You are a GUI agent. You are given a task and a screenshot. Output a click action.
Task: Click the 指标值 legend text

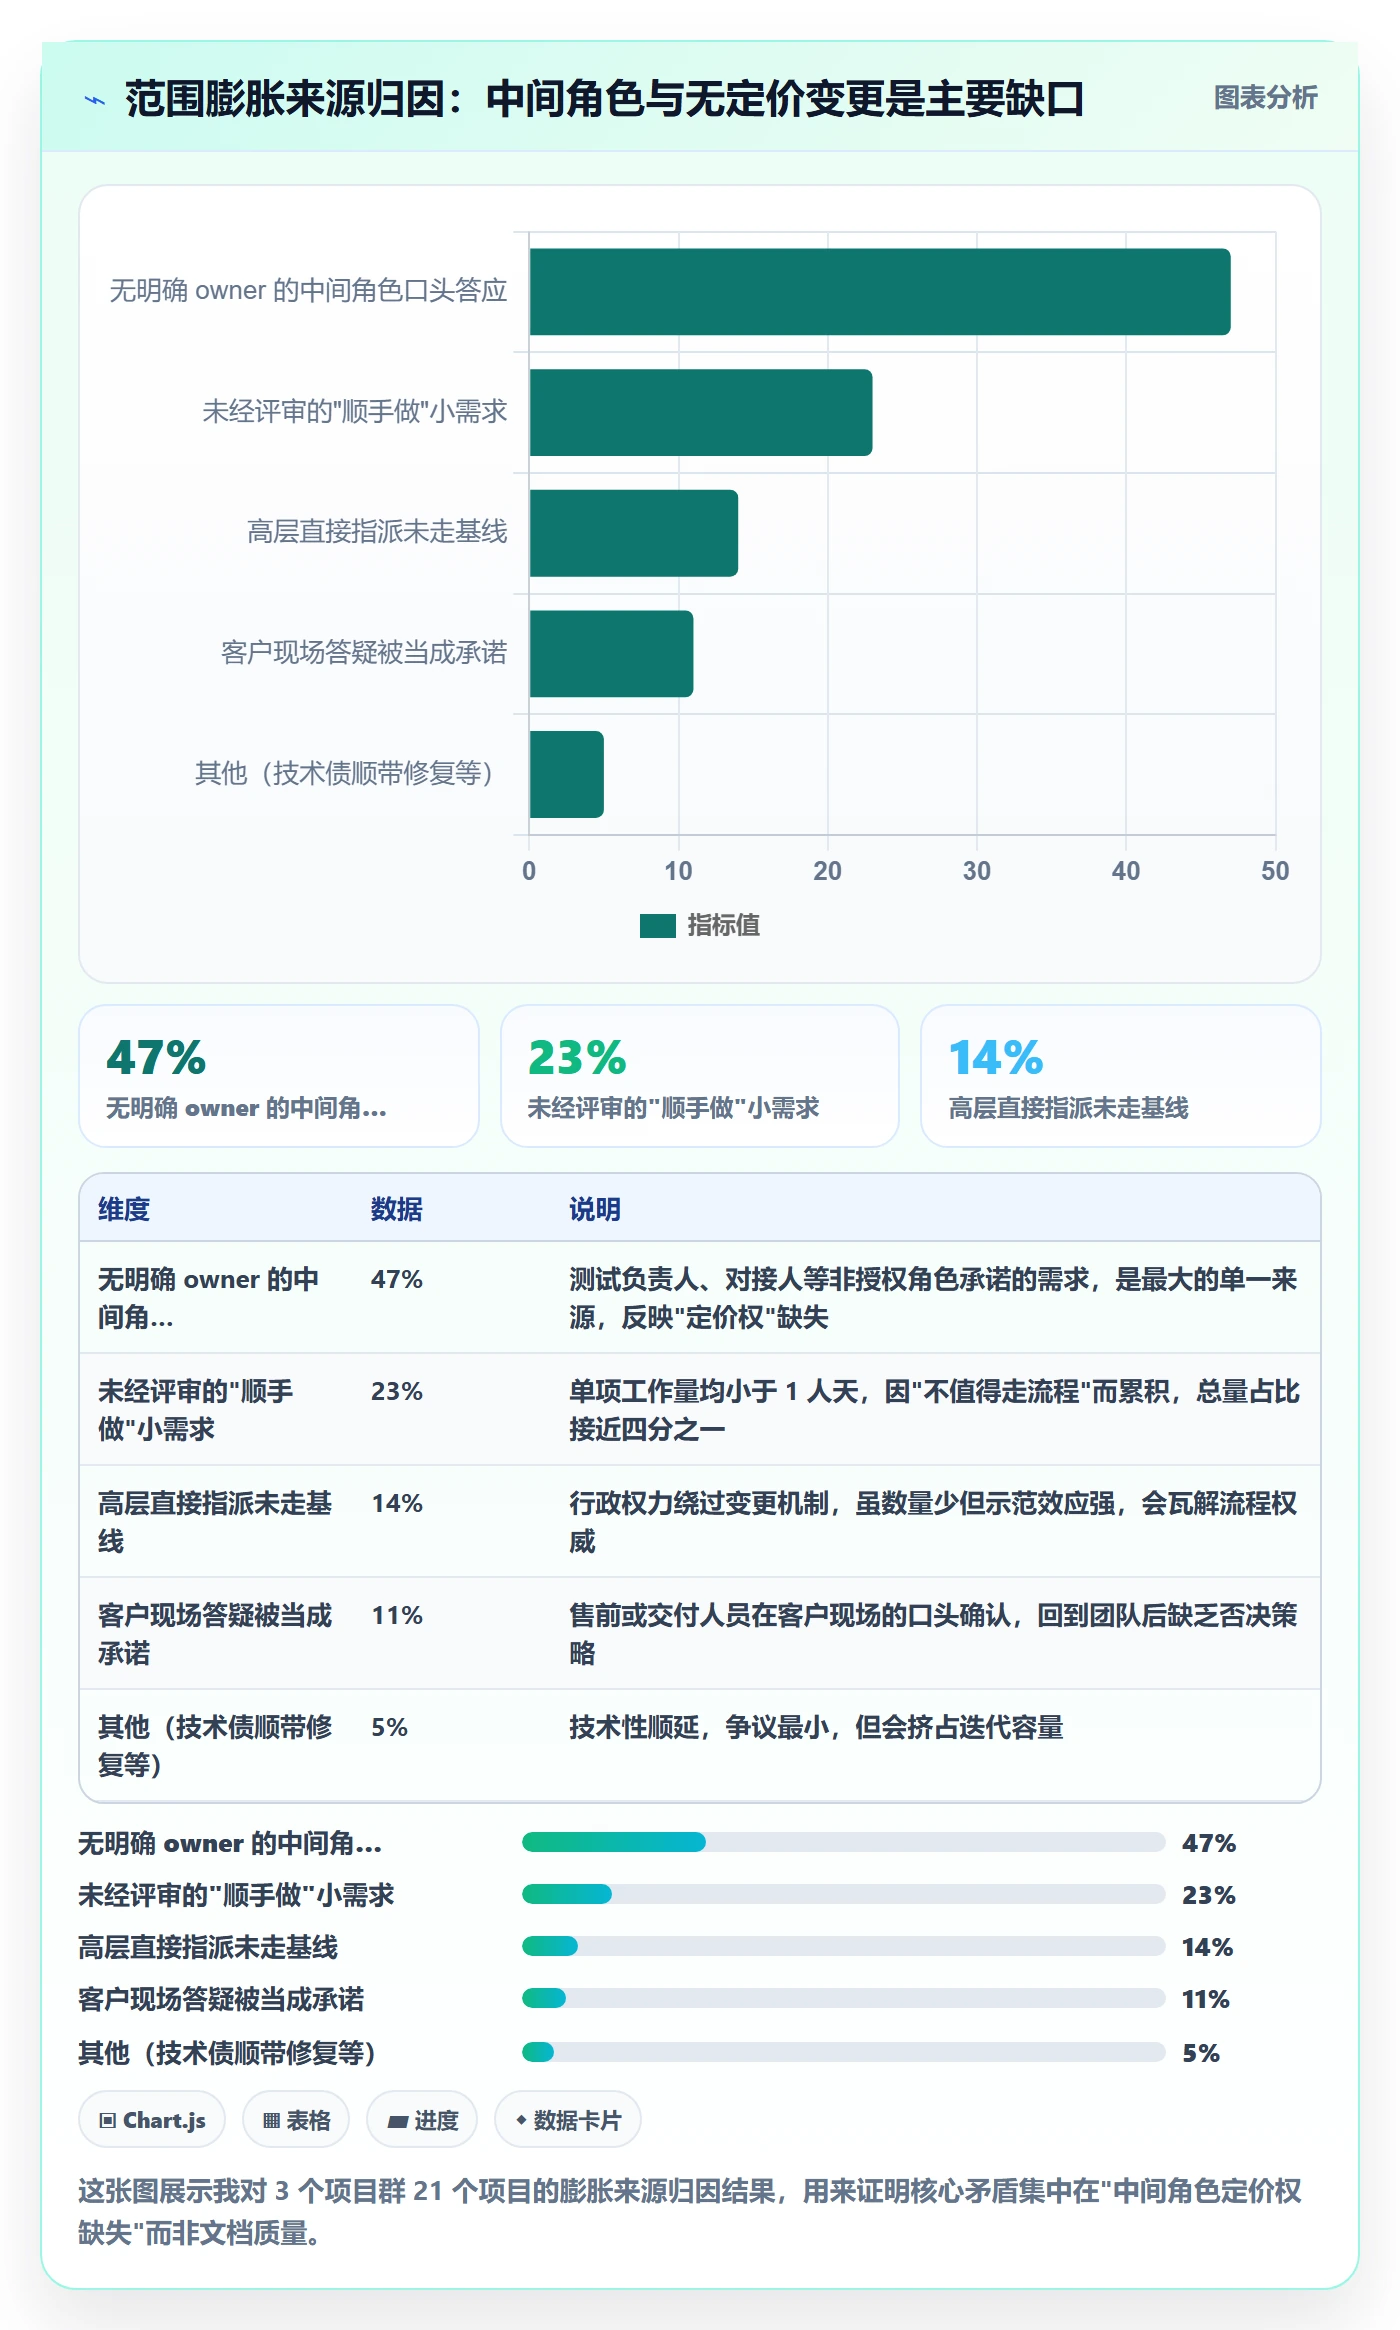pyautogui.click(x=723, y=926)
